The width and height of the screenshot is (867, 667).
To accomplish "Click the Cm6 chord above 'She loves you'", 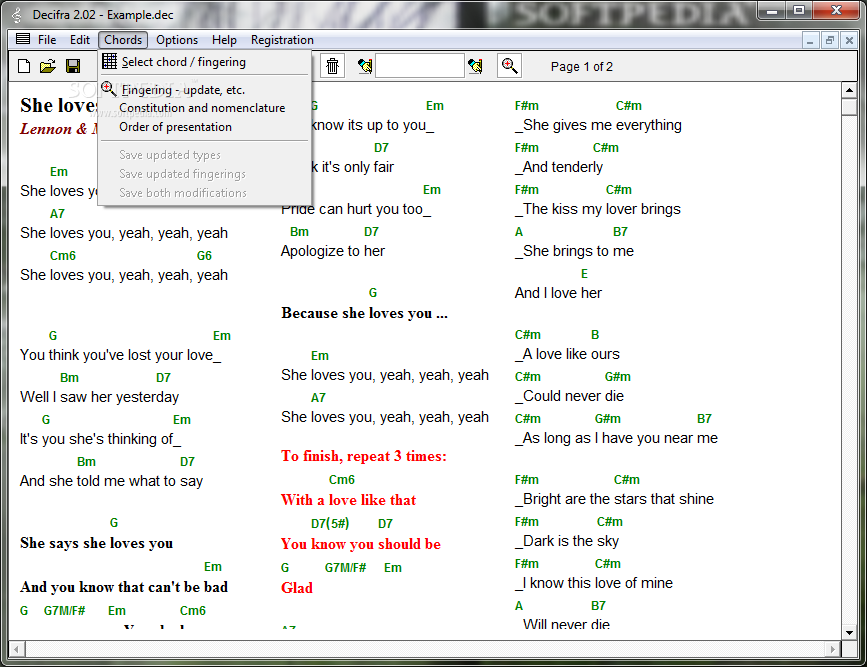I will 62,256.
